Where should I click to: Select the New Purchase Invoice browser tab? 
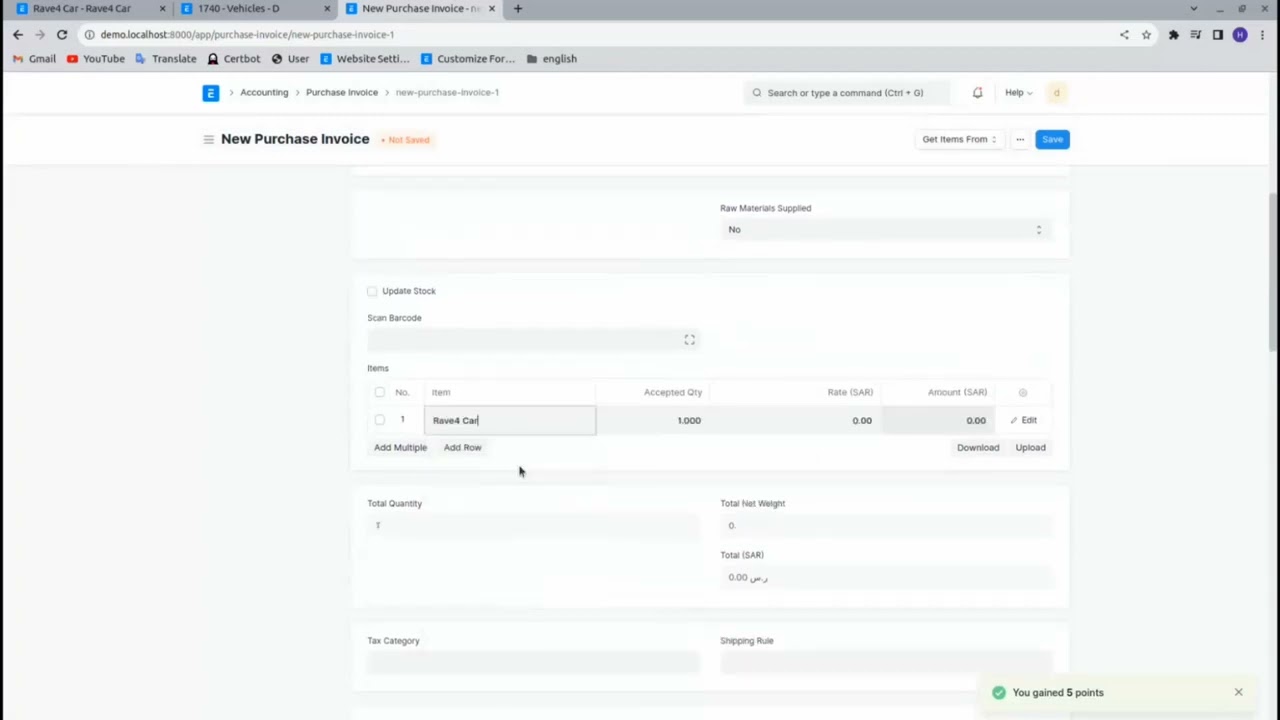pos(420,8)
